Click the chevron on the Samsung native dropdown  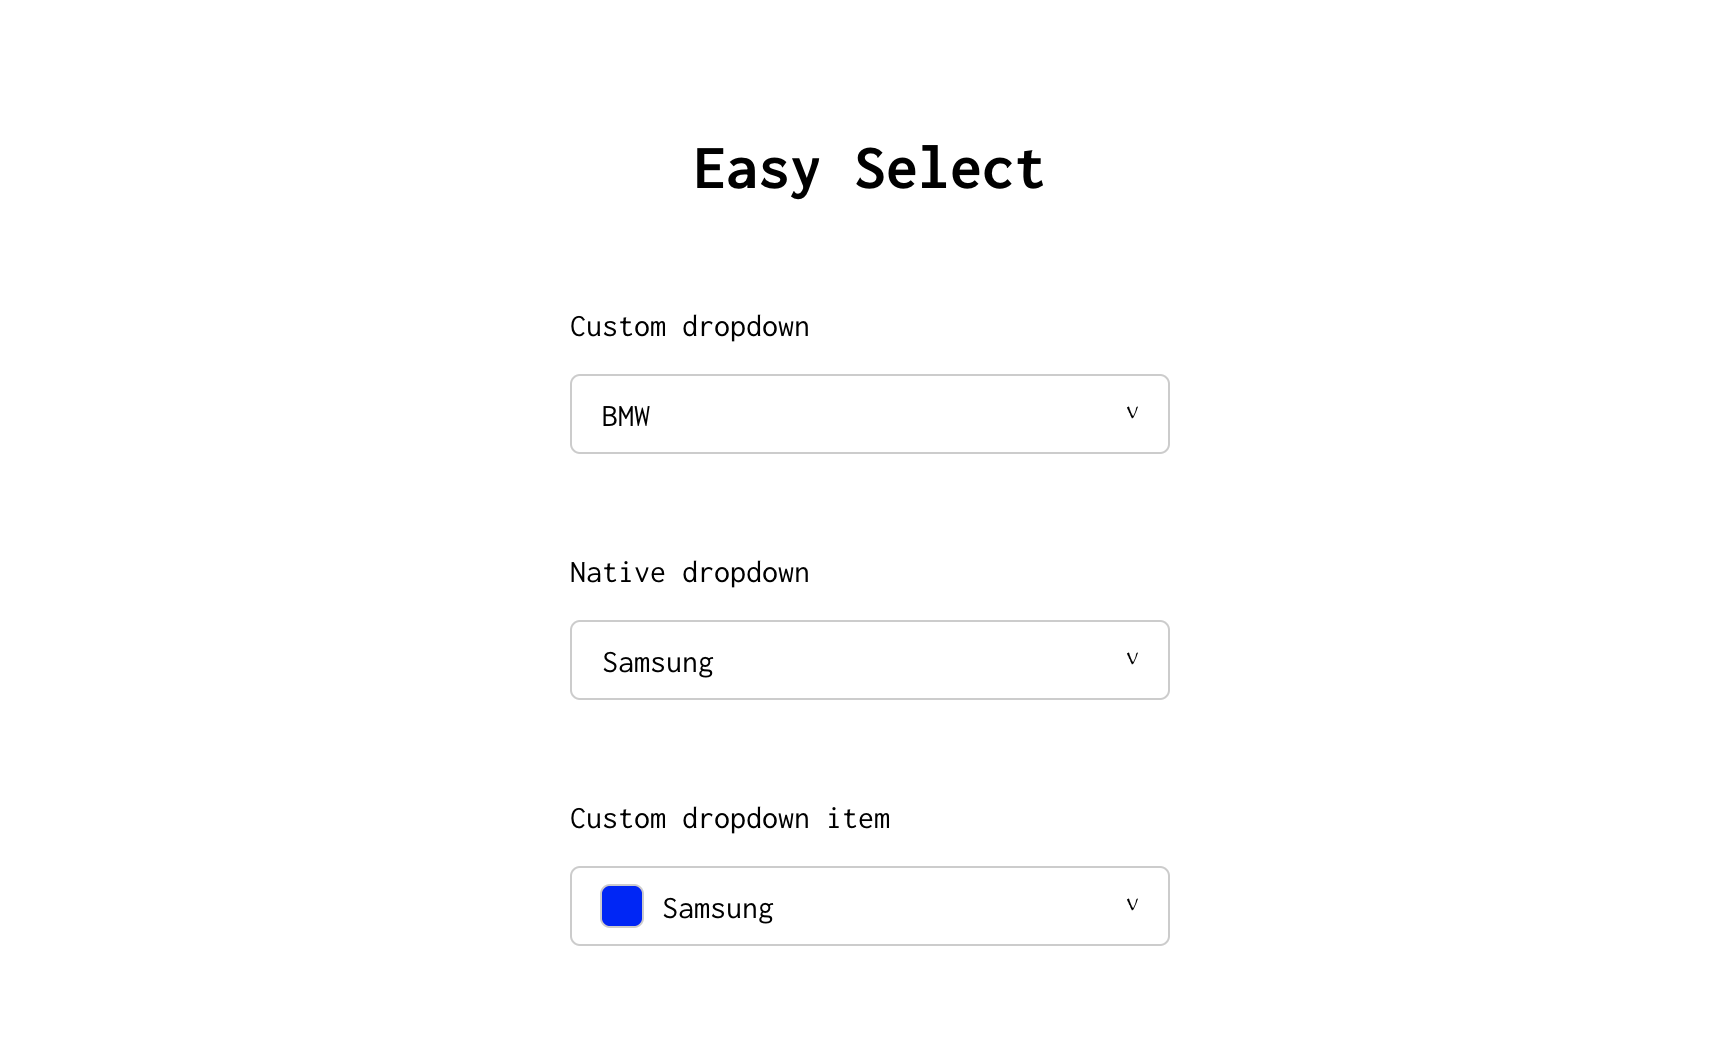(1131, 657)
